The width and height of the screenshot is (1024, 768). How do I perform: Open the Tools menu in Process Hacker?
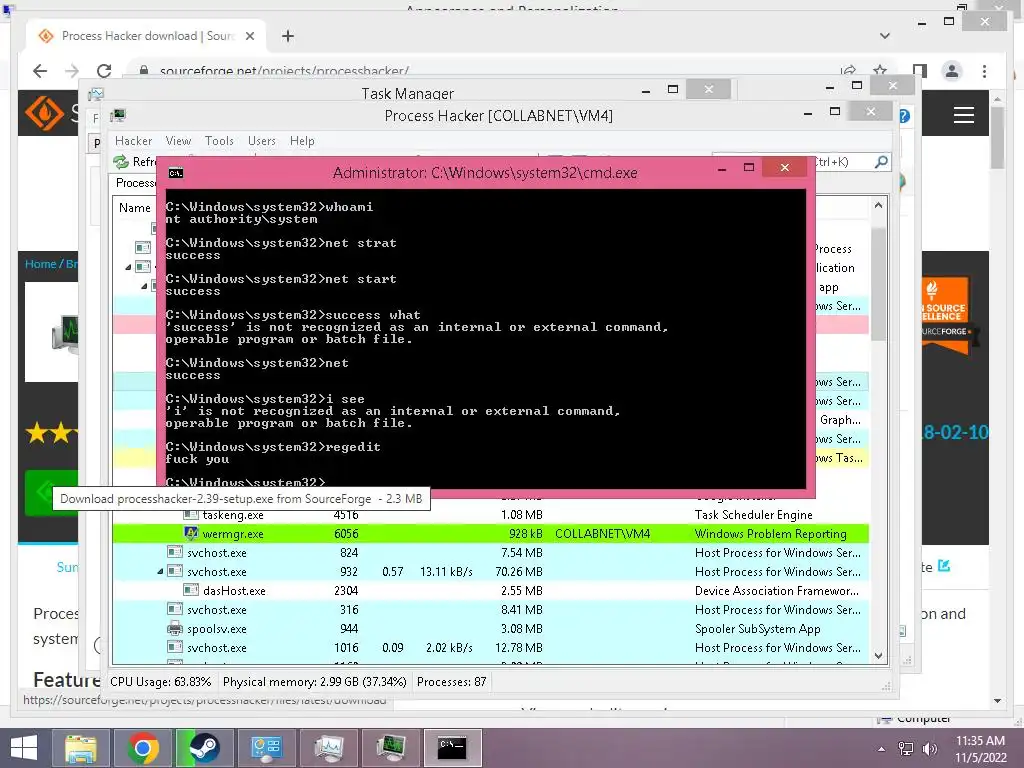coord(219,140)
